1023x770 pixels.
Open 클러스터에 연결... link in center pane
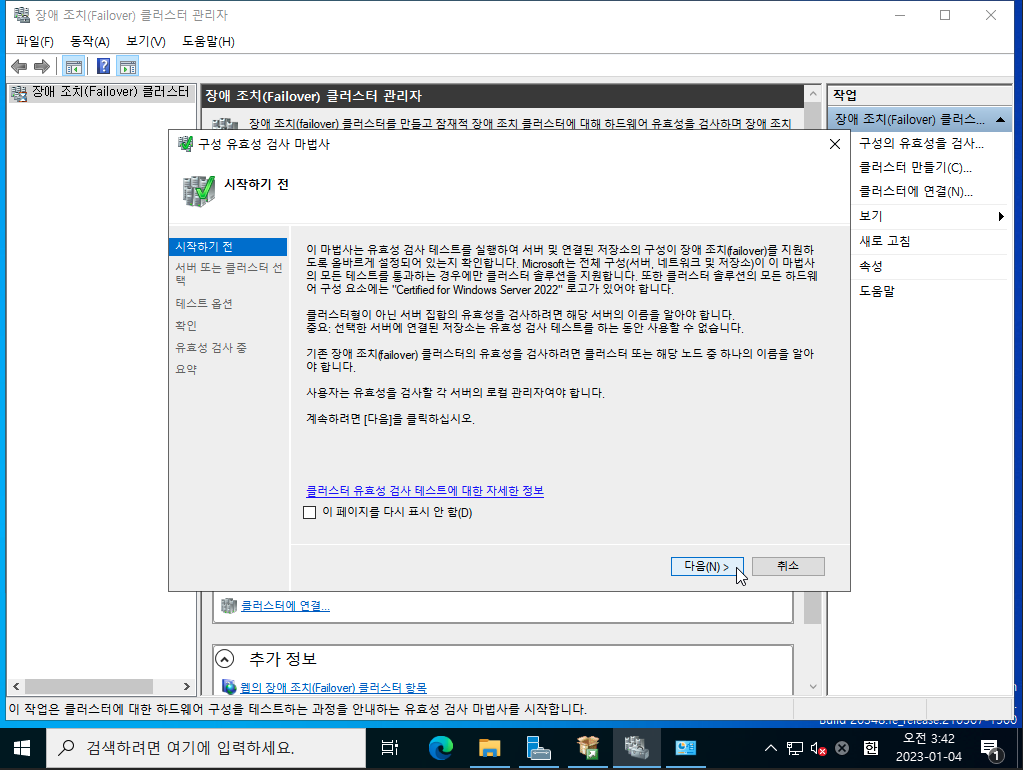click(x=286, y=606)
